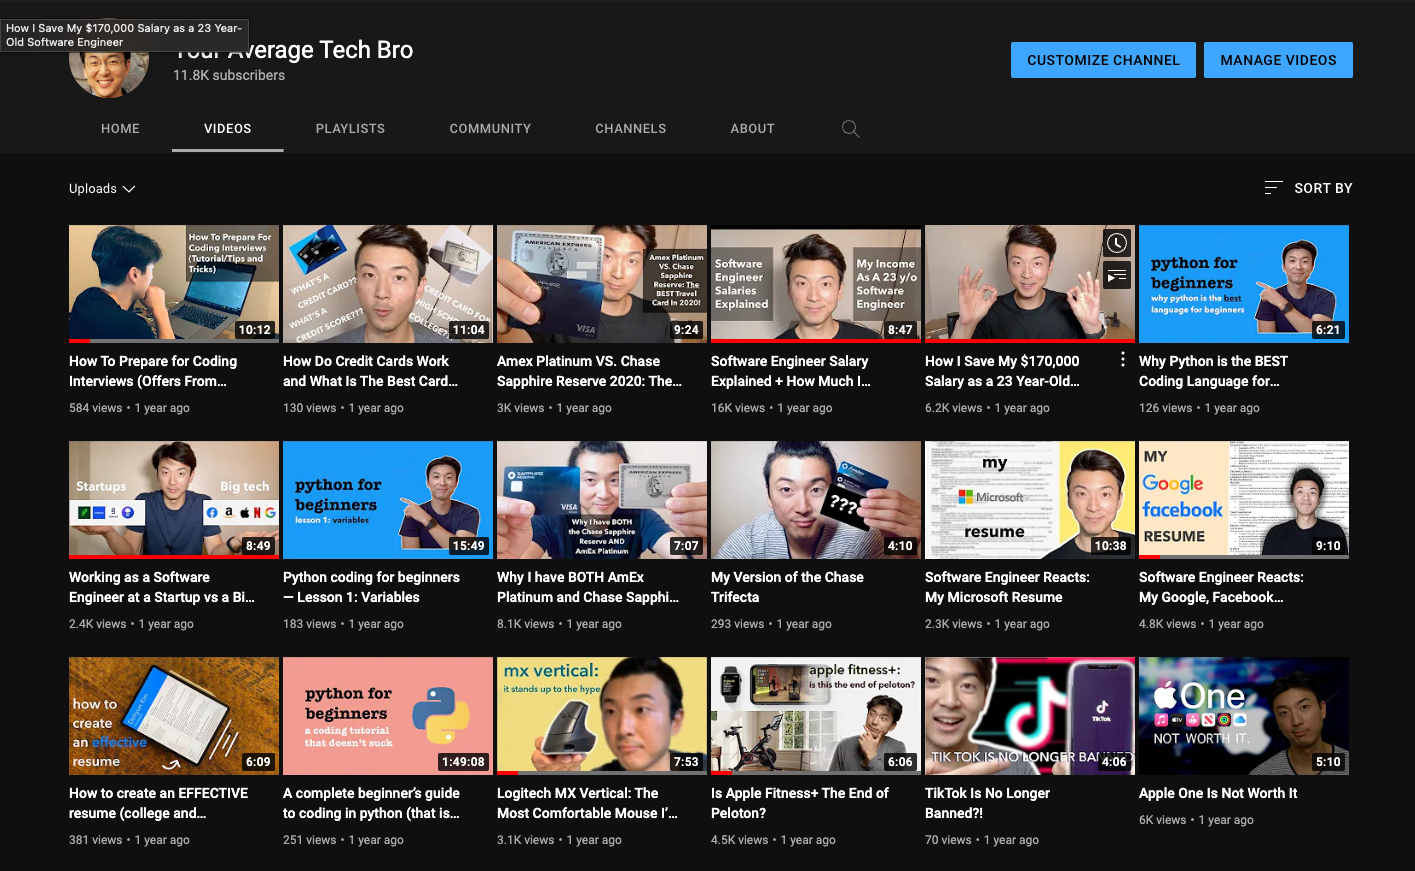Open the CHANNELS tab
Image resolution: width=1415 pixels, height=871 pixels.
631,129
